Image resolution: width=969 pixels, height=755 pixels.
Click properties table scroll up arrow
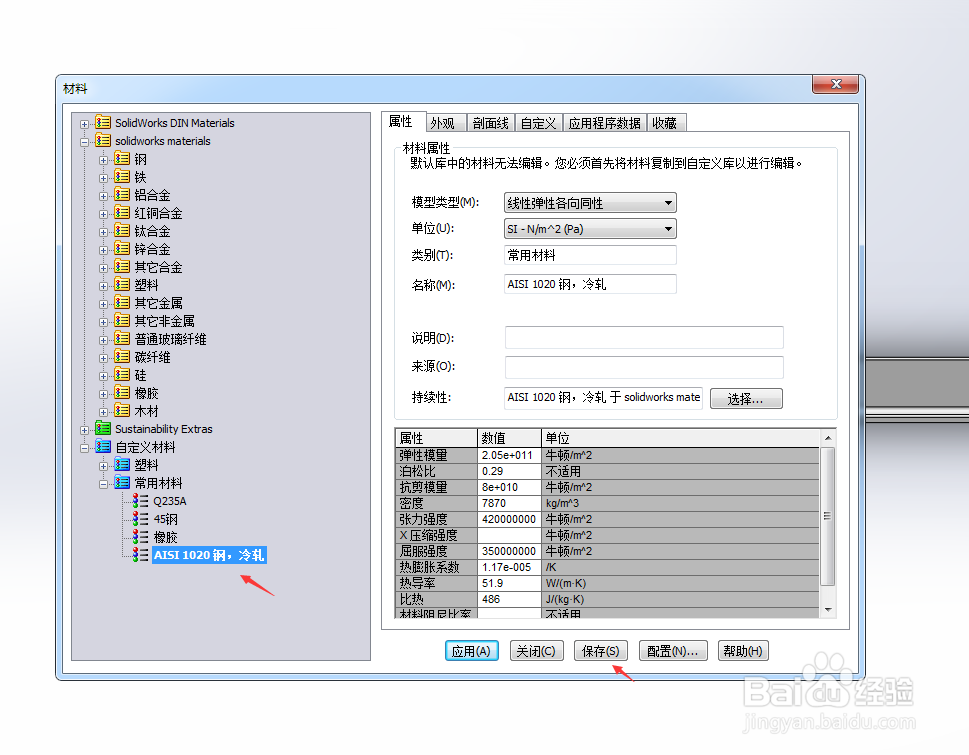pyautogui.click(x=827, y=438)
